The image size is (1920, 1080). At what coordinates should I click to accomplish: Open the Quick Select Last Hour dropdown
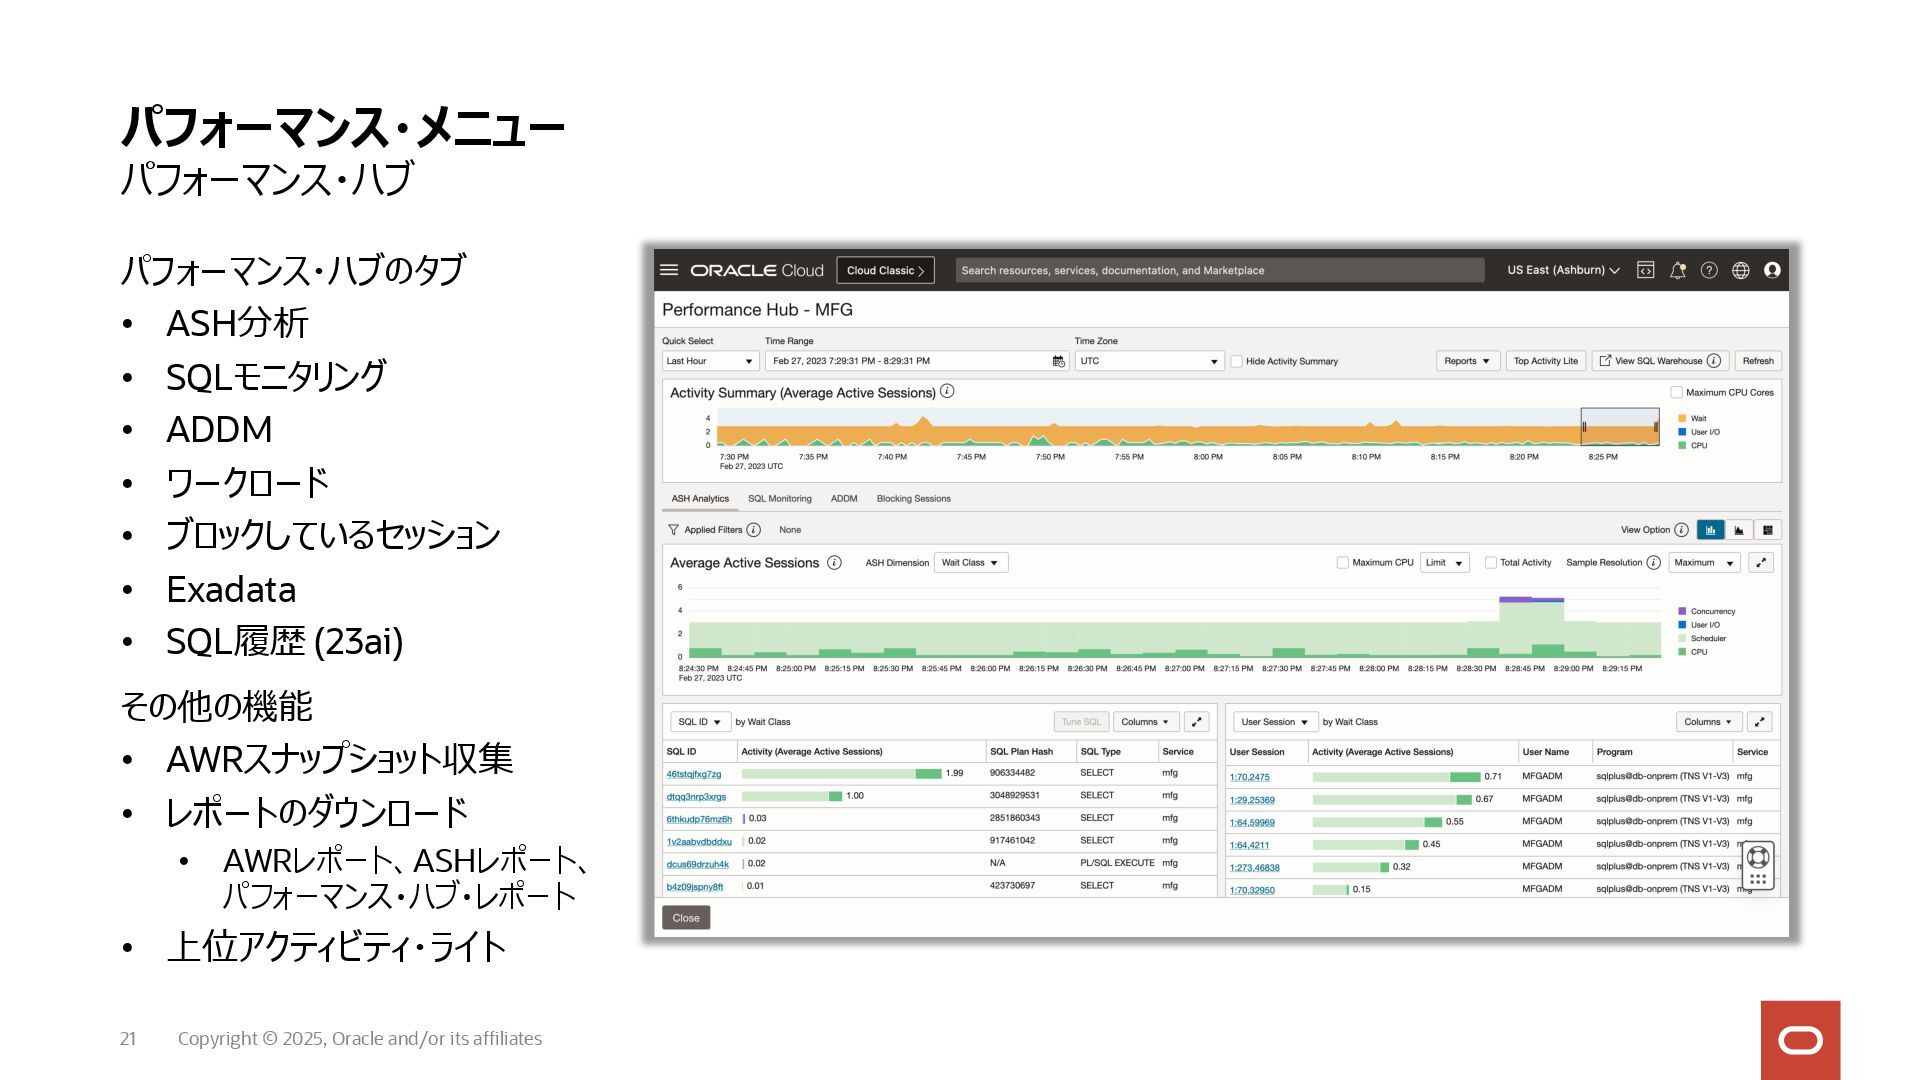709,361
